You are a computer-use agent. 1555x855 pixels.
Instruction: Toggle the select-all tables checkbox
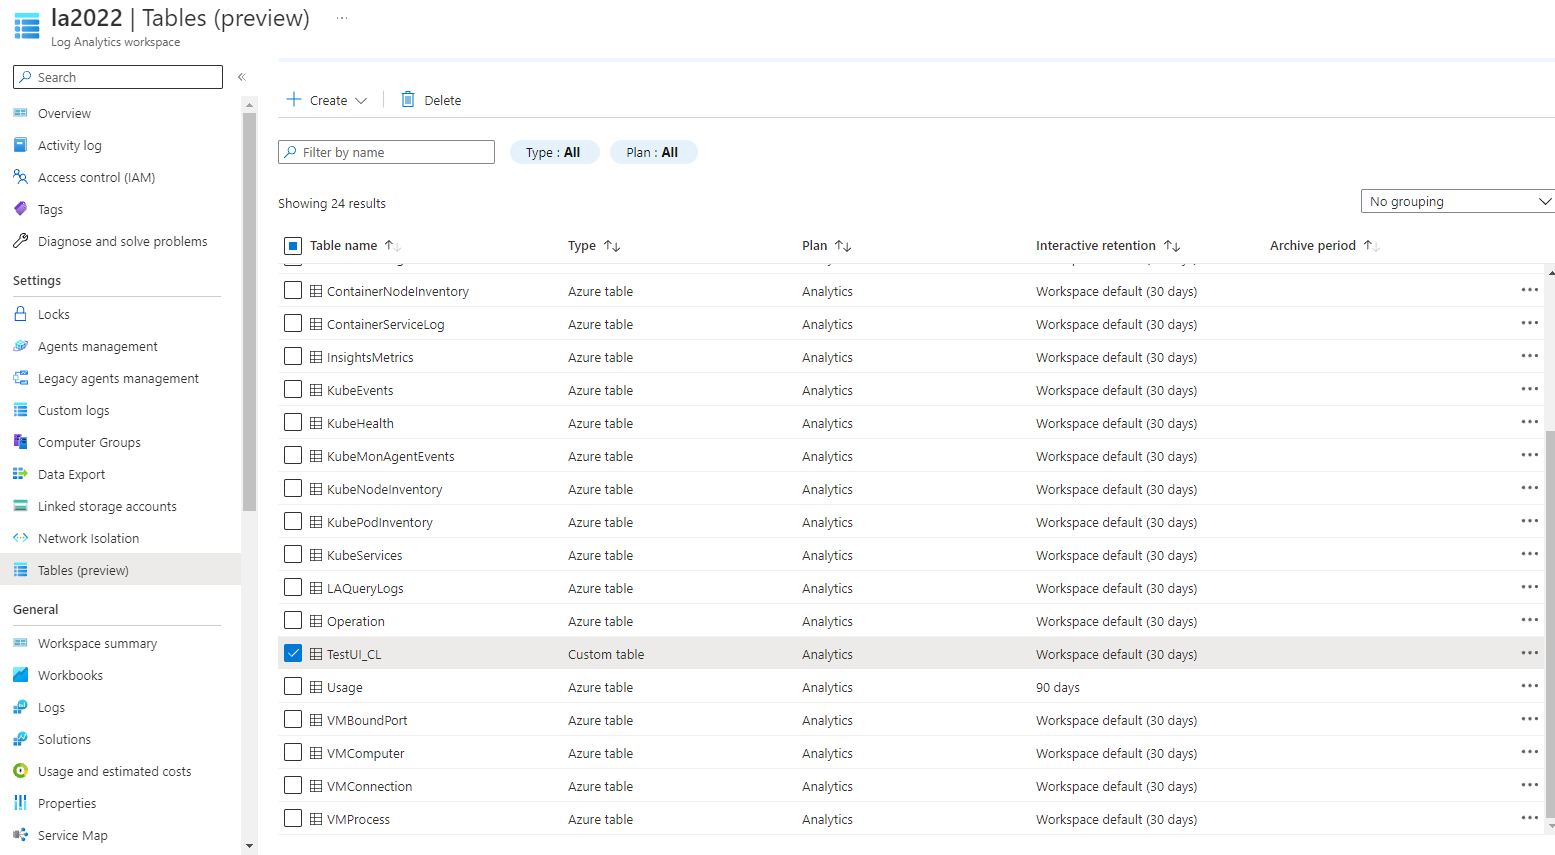293,245
